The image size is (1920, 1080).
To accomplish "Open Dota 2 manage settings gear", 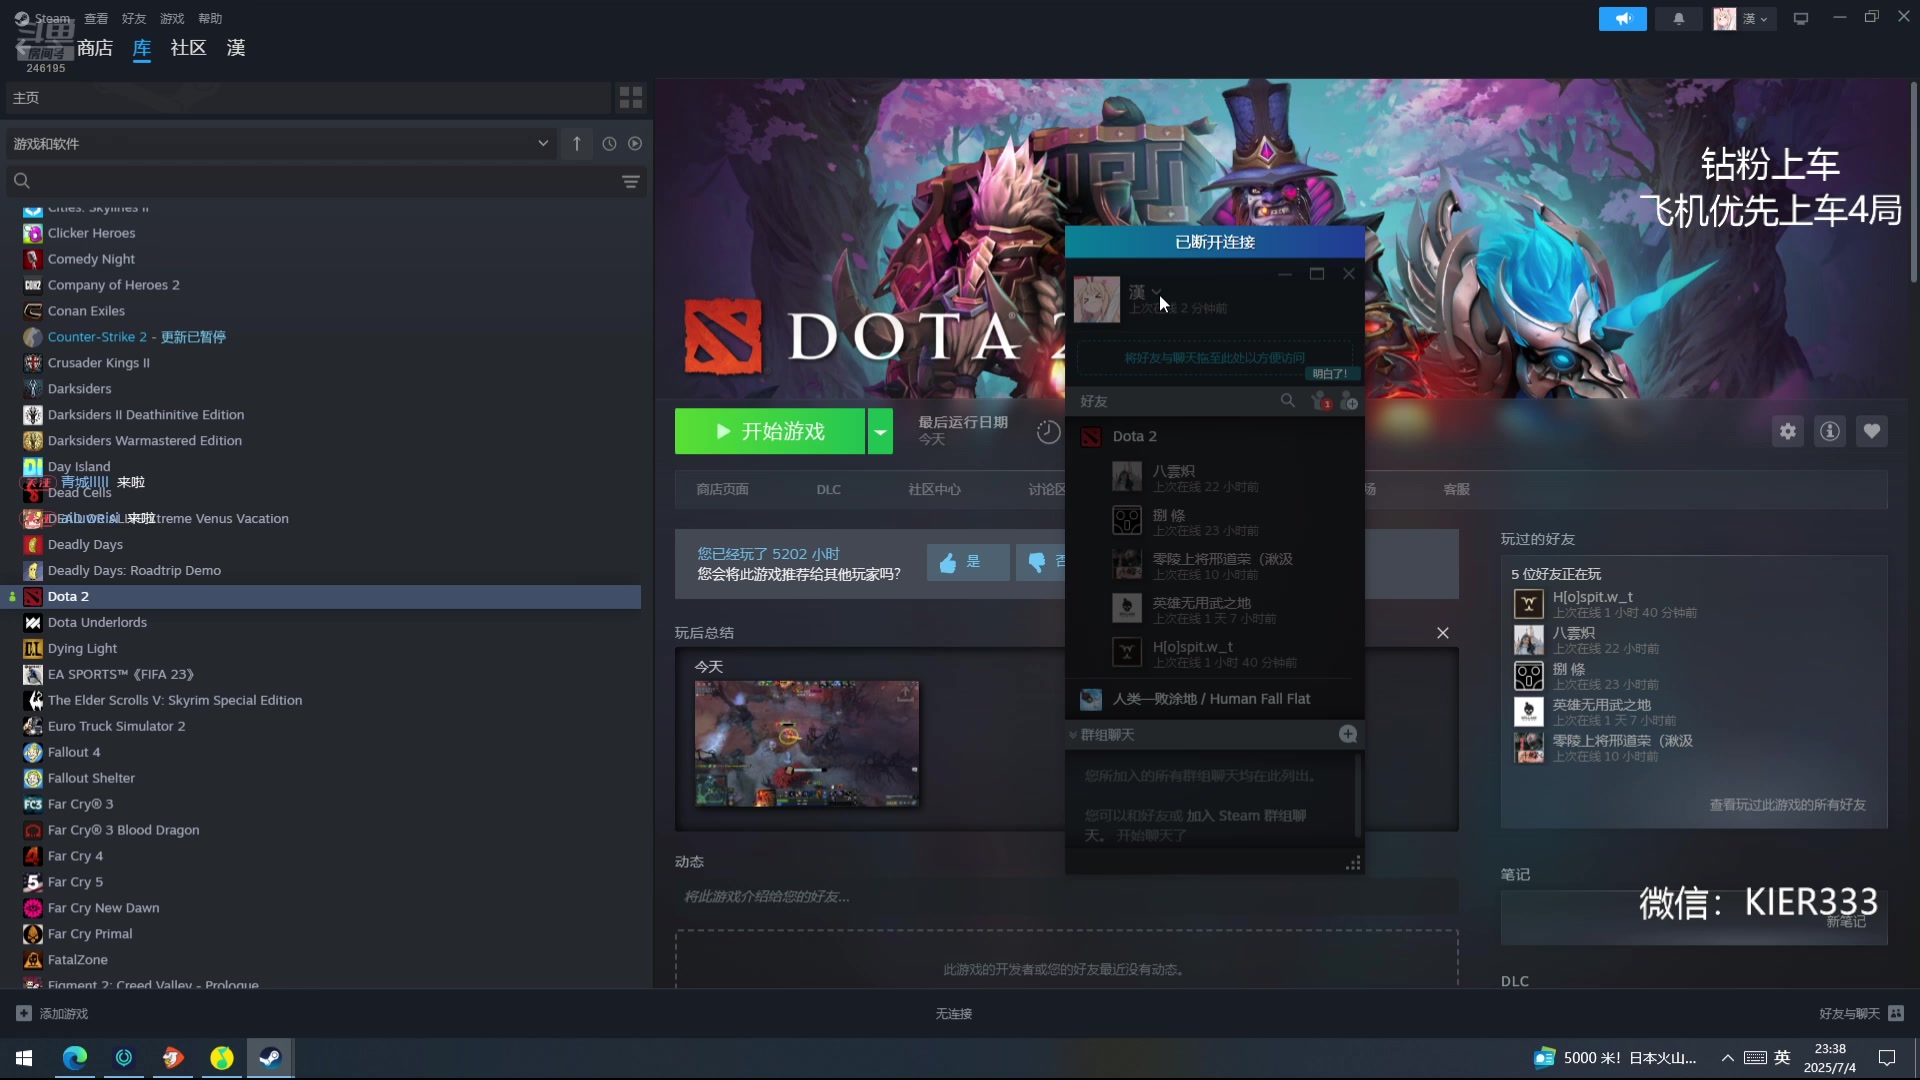I will 1788,431.
